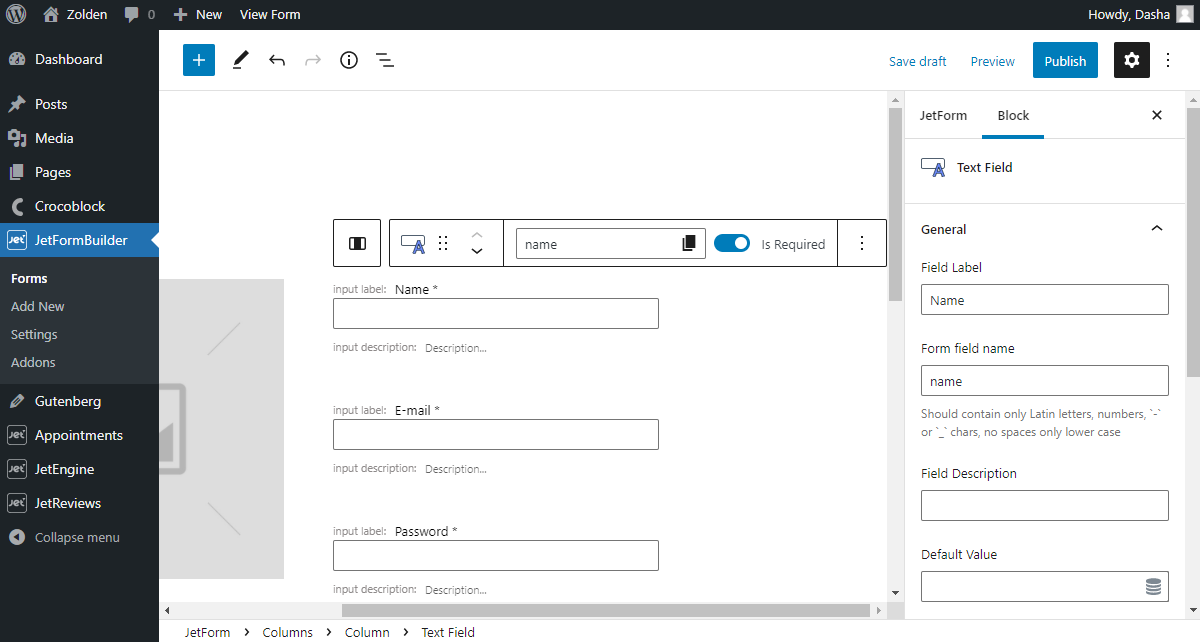
Task: Click the Save draft link
Action: 917,61
